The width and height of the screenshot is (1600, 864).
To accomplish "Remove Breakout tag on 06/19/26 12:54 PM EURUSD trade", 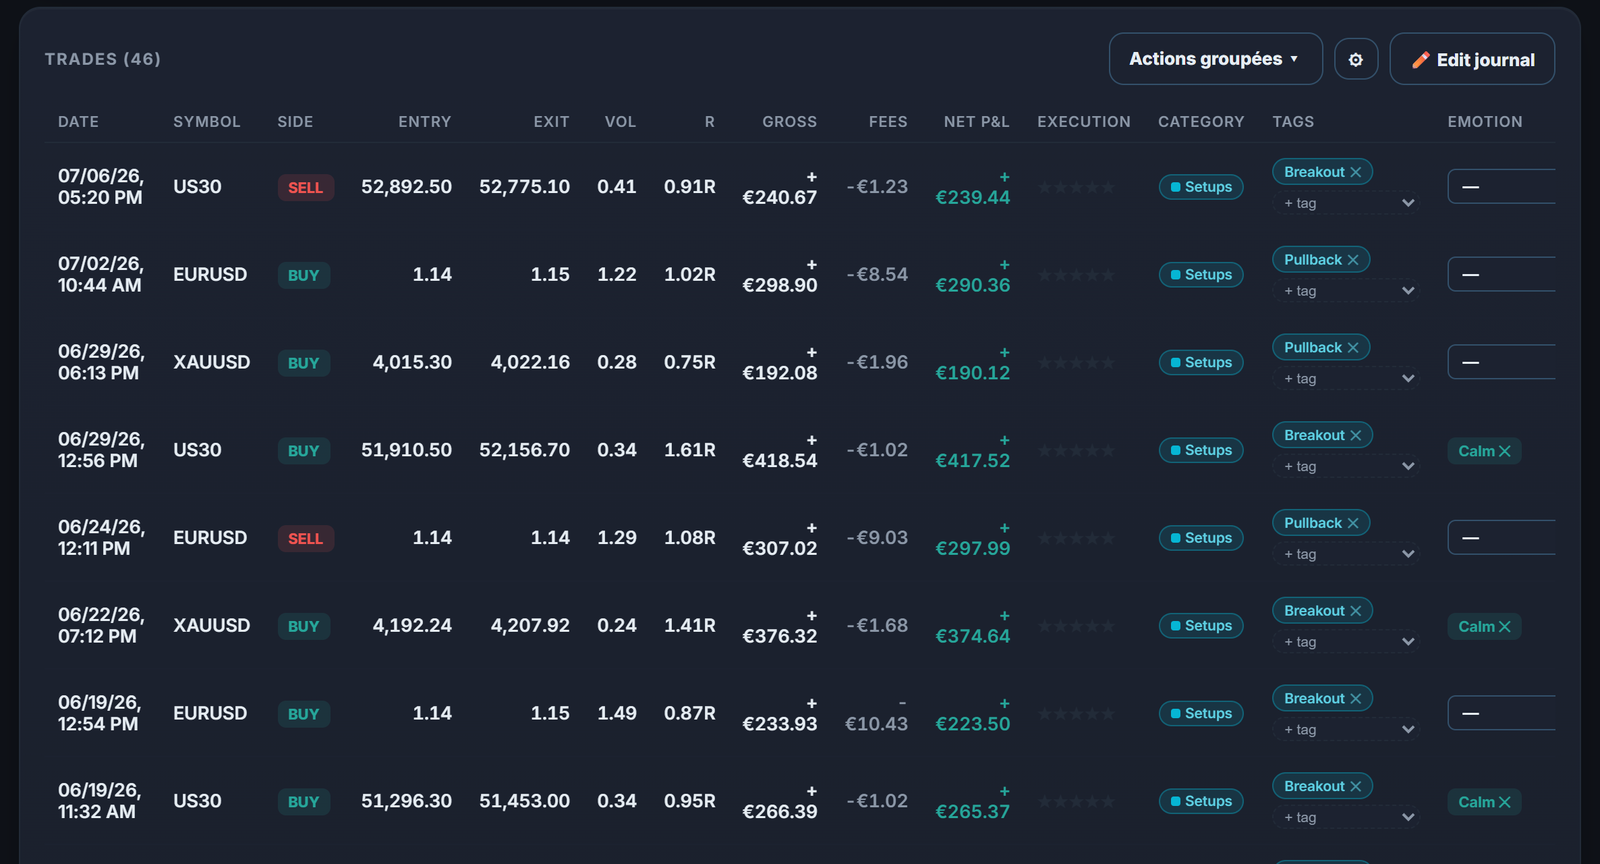I will [x=1356, y=699].
